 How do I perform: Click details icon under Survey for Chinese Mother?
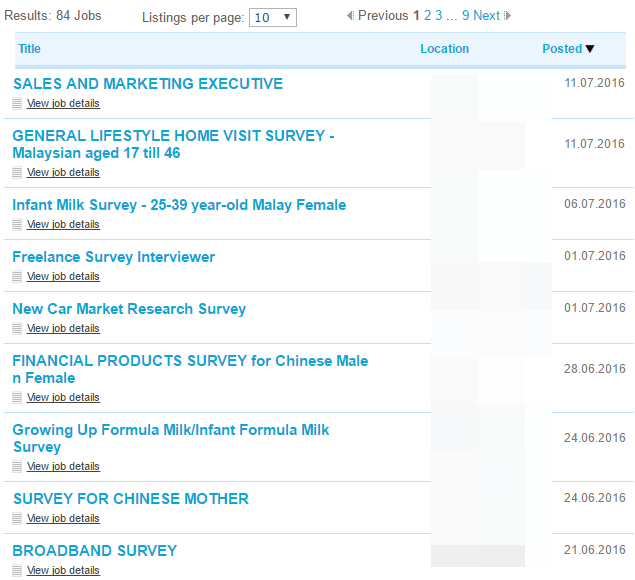tap(17, 518)
